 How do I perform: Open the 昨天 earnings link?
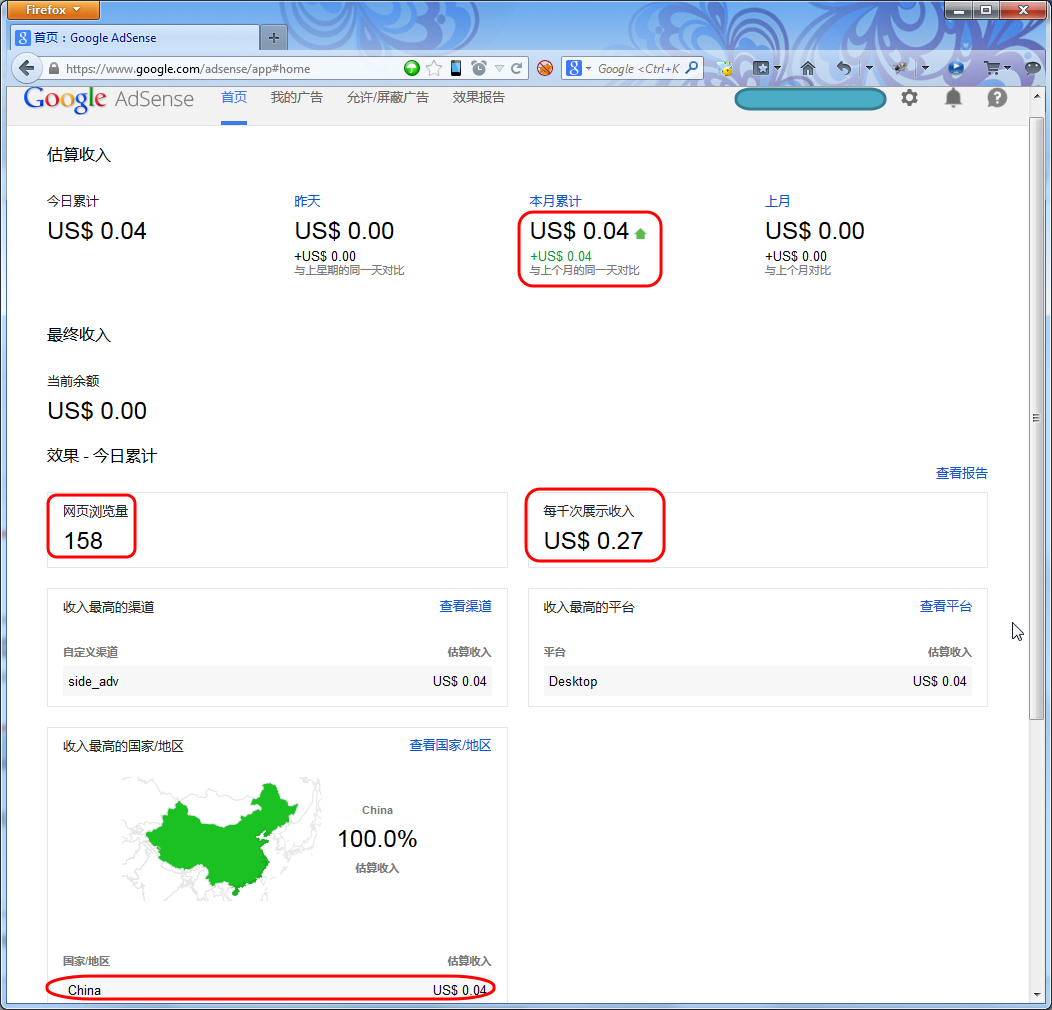coord(307,201)
